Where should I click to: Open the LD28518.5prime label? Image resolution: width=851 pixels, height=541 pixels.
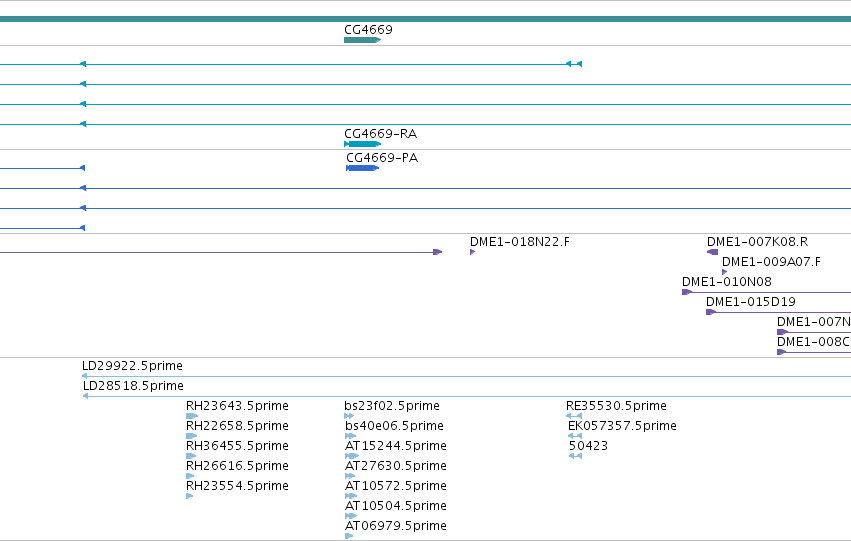(134, 386)
